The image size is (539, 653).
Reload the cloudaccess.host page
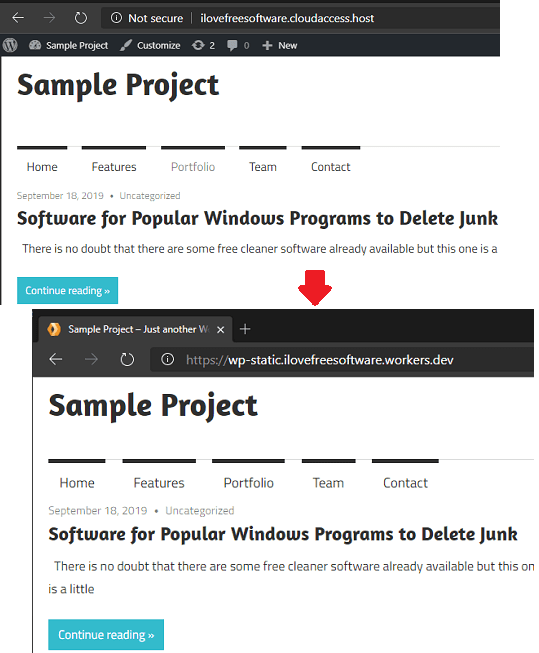tap(81, 18)
